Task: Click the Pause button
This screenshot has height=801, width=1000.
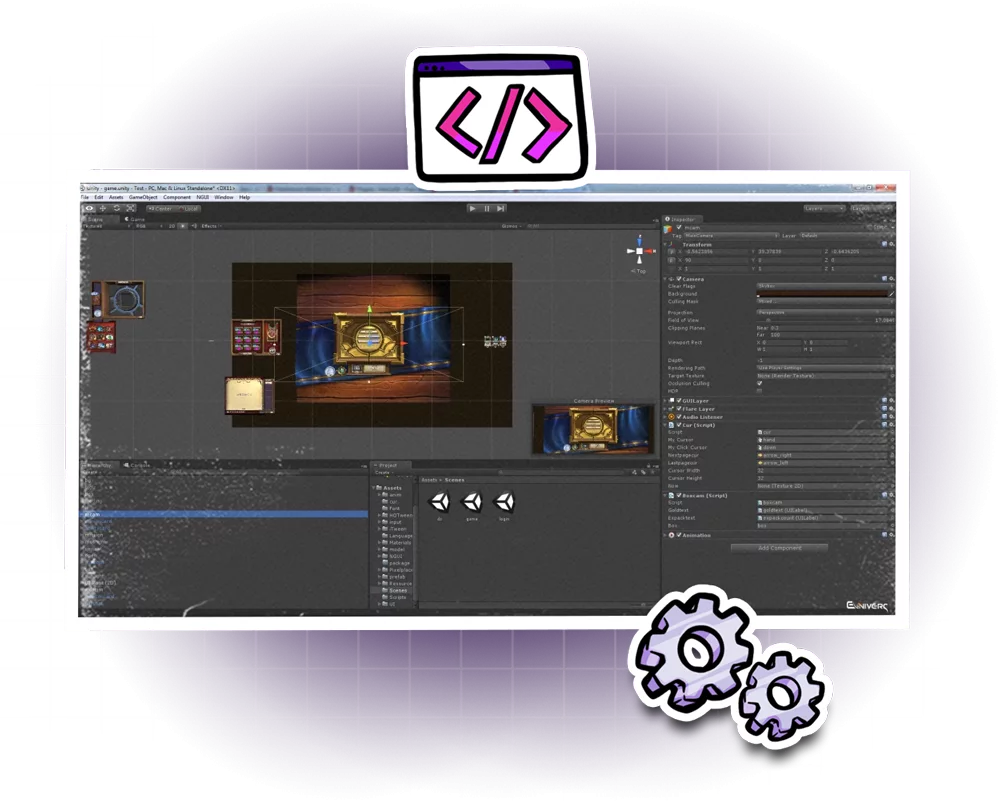Action: click(x=487, y=209)
